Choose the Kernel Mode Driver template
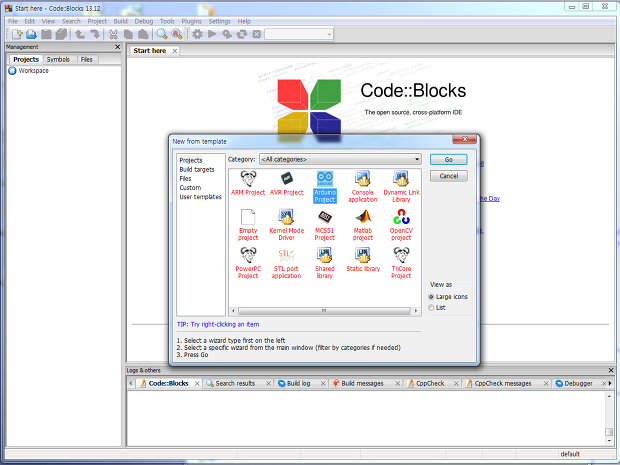The height and width of the screenshot is (465, 620). tap(286, 225)
